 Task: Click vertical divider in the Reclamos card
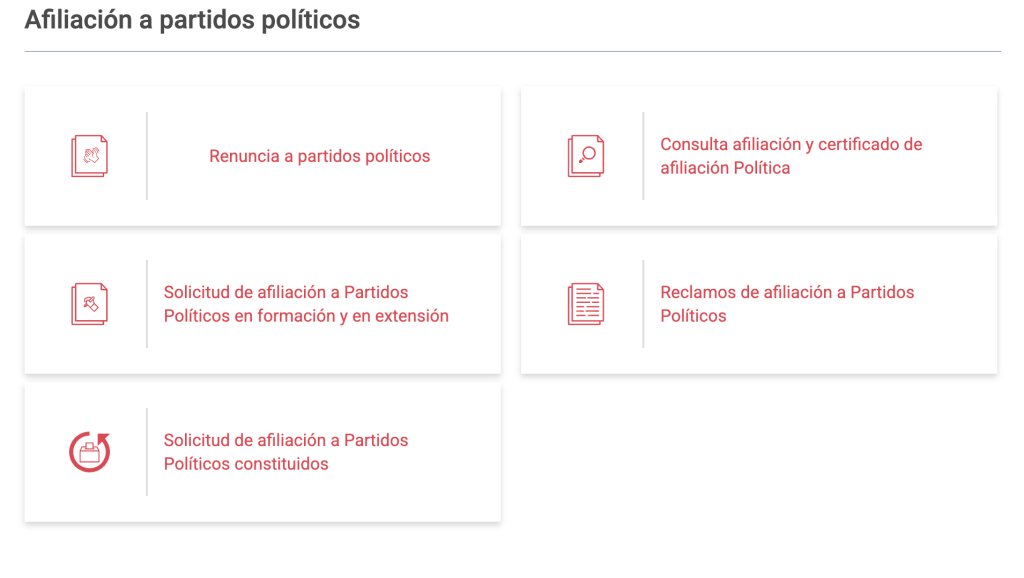[643, 304]
